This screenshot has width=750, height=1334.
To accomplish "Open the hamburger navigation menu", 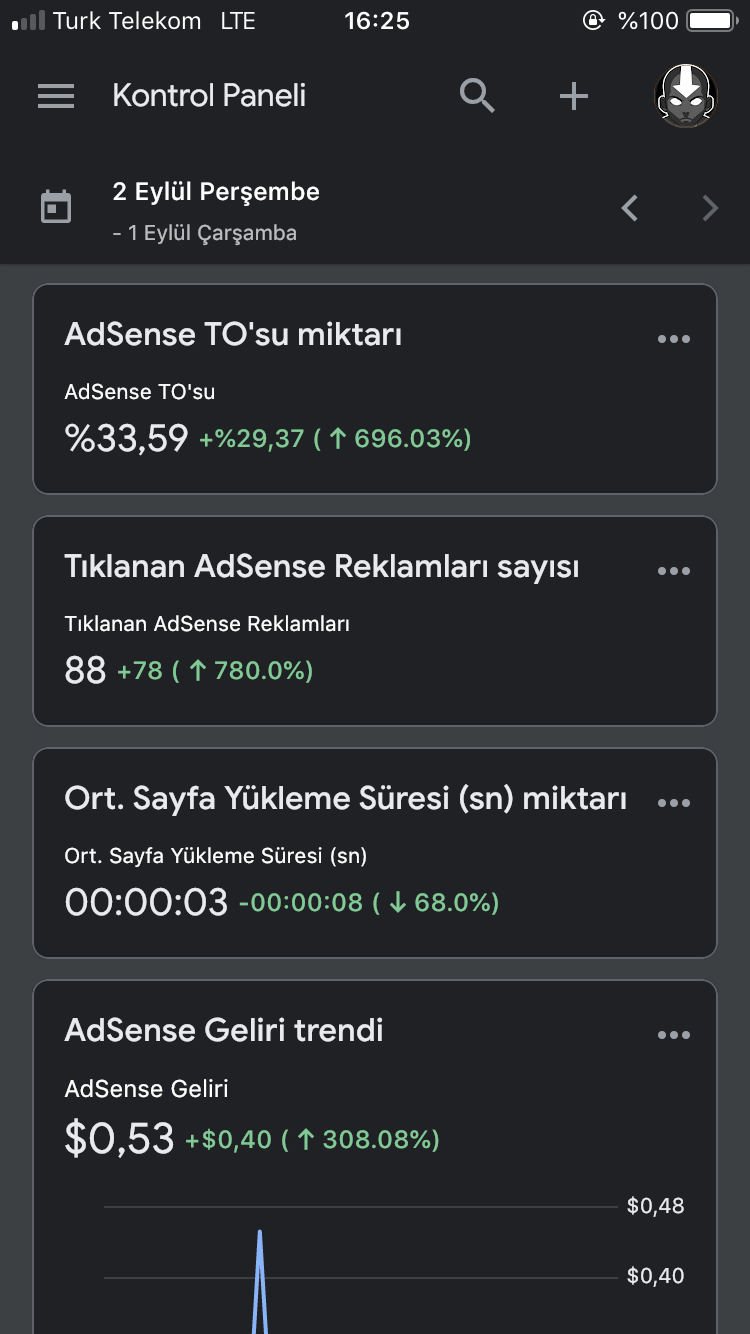I will point(56,96).
